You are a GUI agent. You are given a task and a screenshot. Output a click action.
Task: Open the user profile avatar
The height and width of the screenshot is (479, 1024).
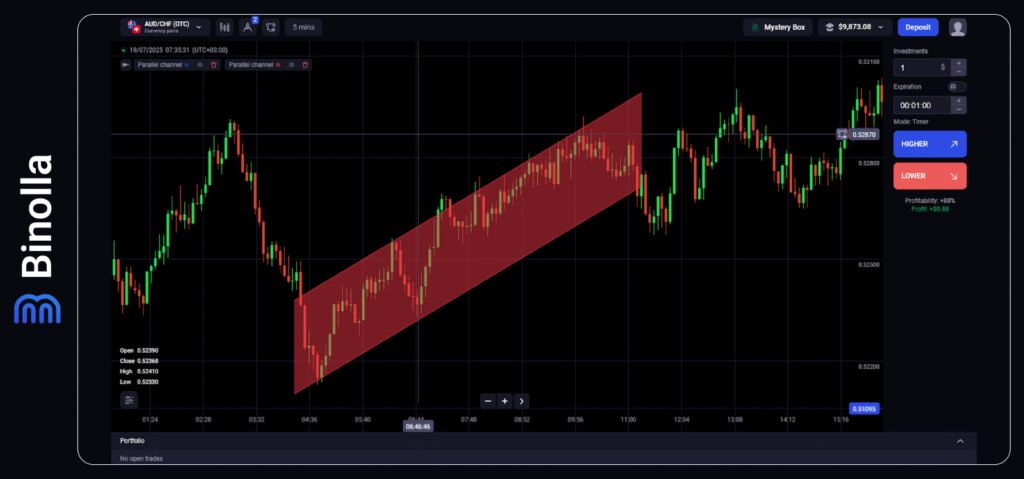click(957, 27)
